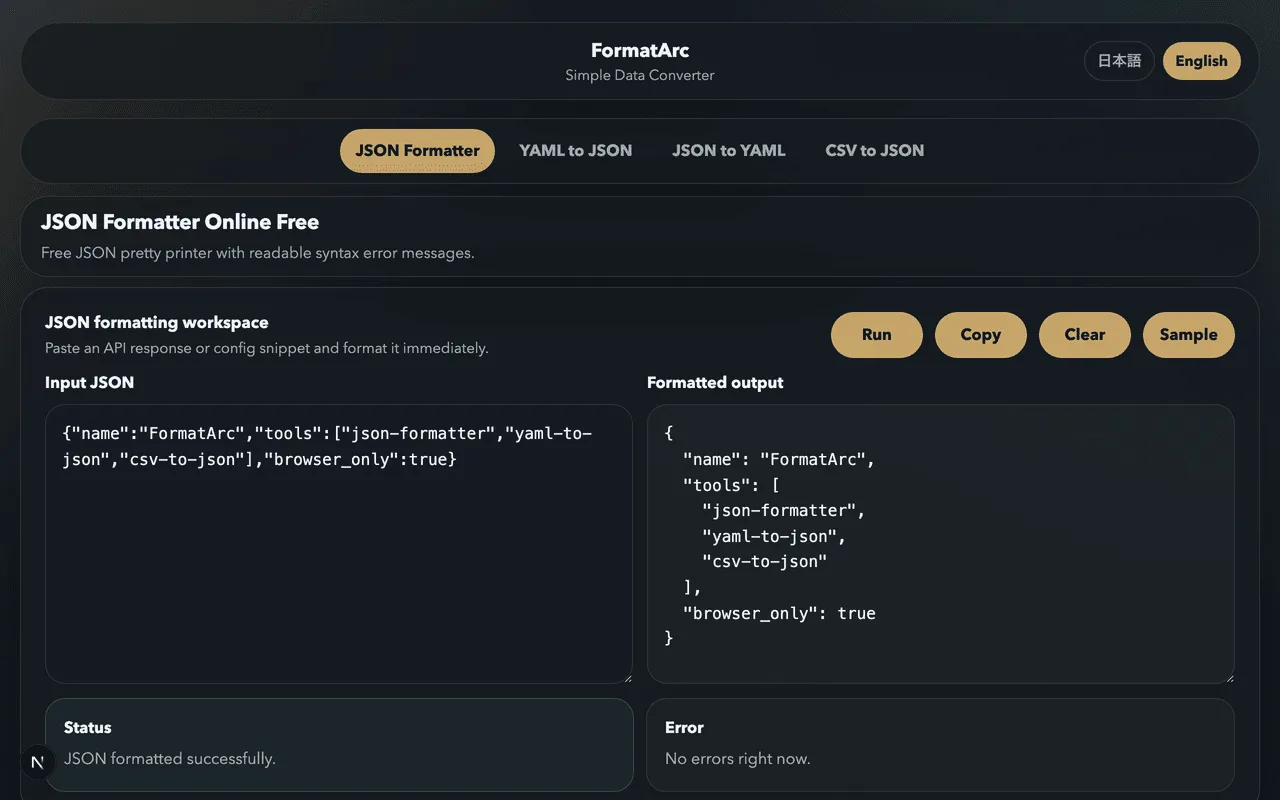Copy the formatted output

pos(980,335)
